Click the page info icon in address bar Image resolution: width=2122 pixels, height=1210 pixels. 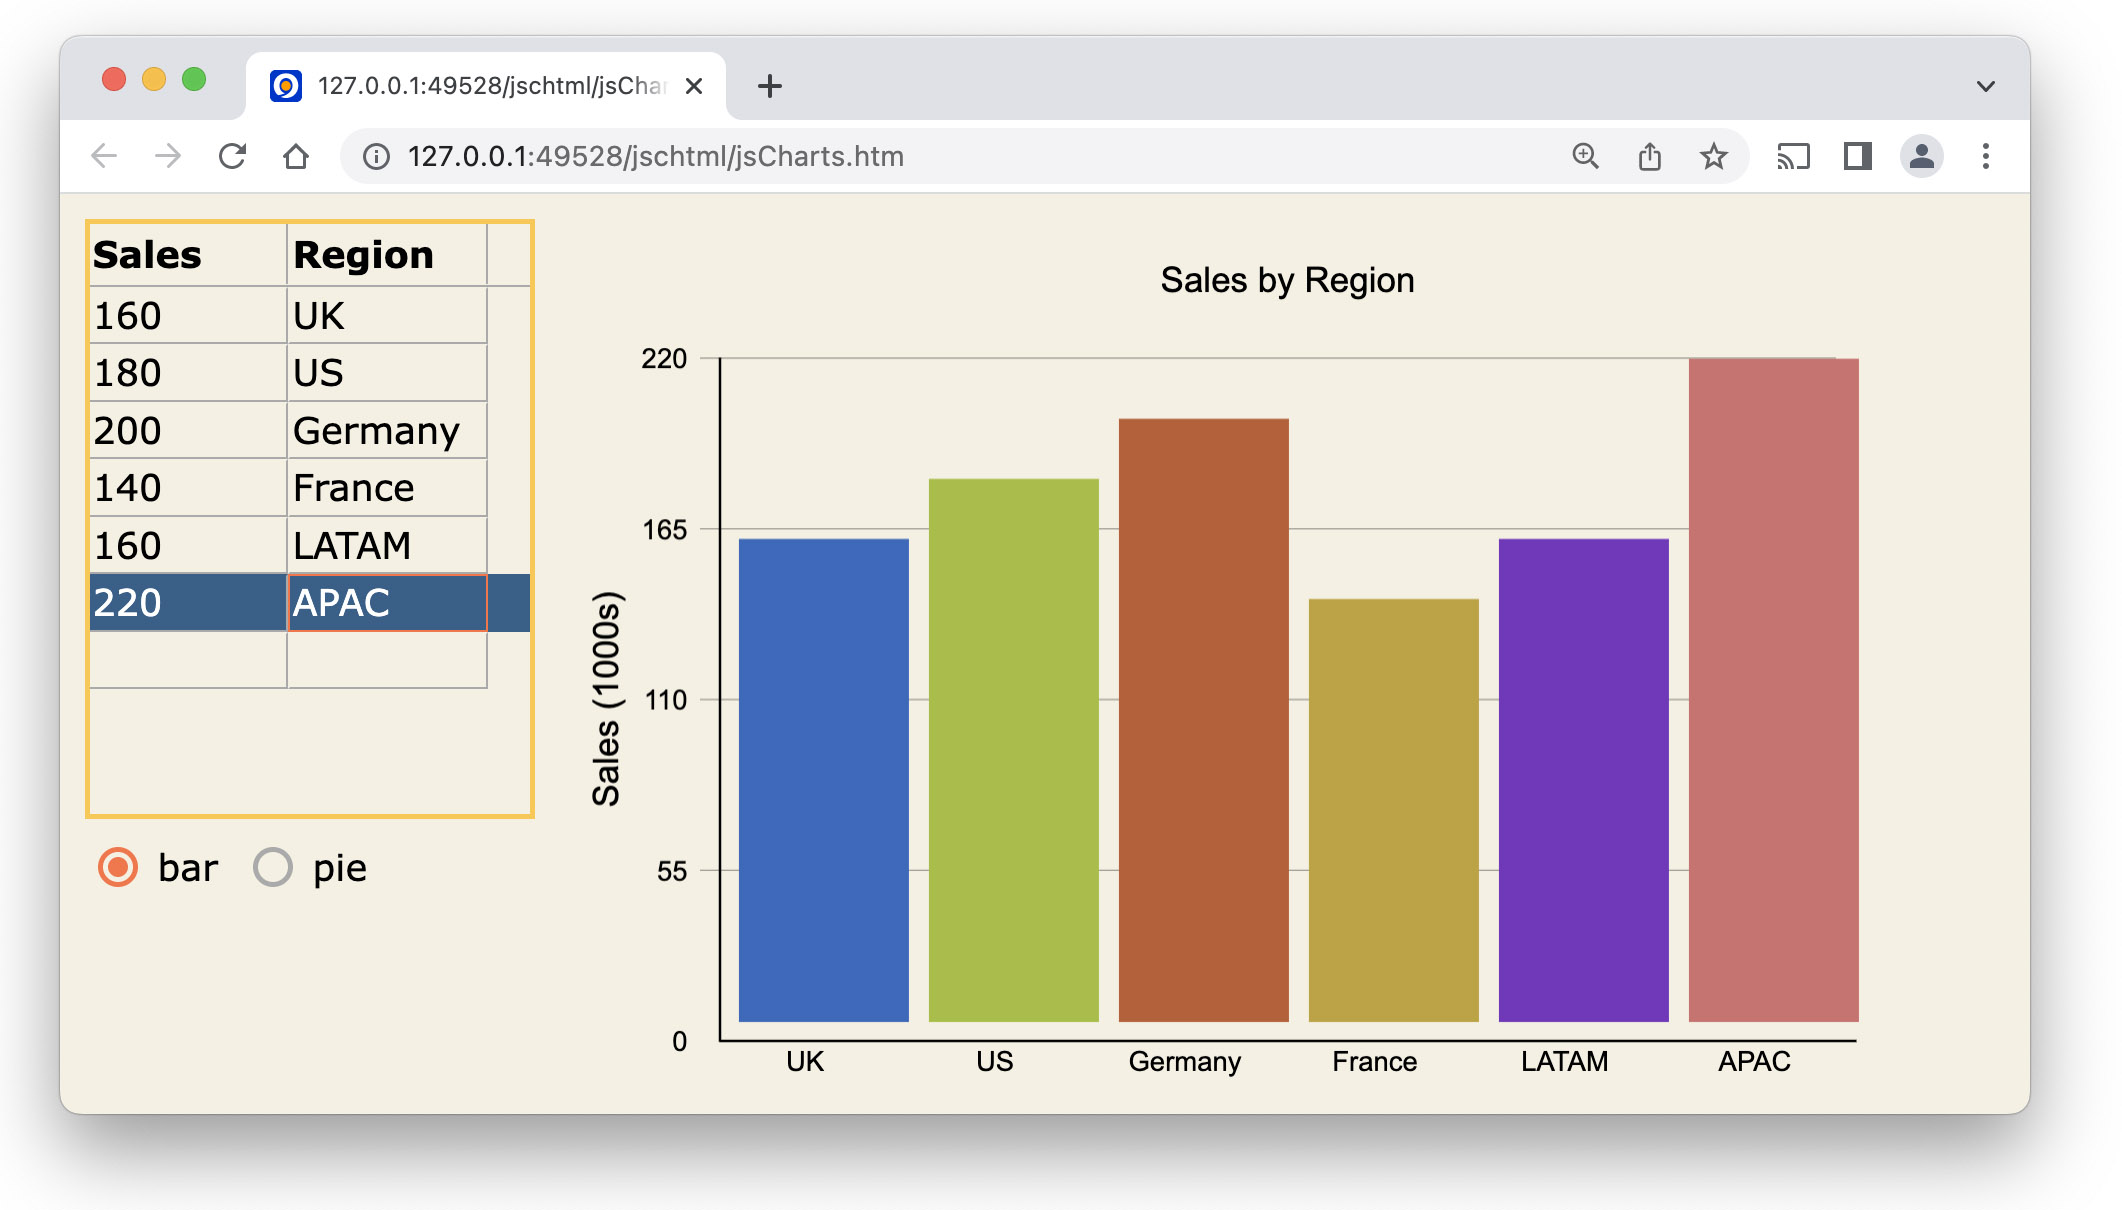[x=376, y=156]
